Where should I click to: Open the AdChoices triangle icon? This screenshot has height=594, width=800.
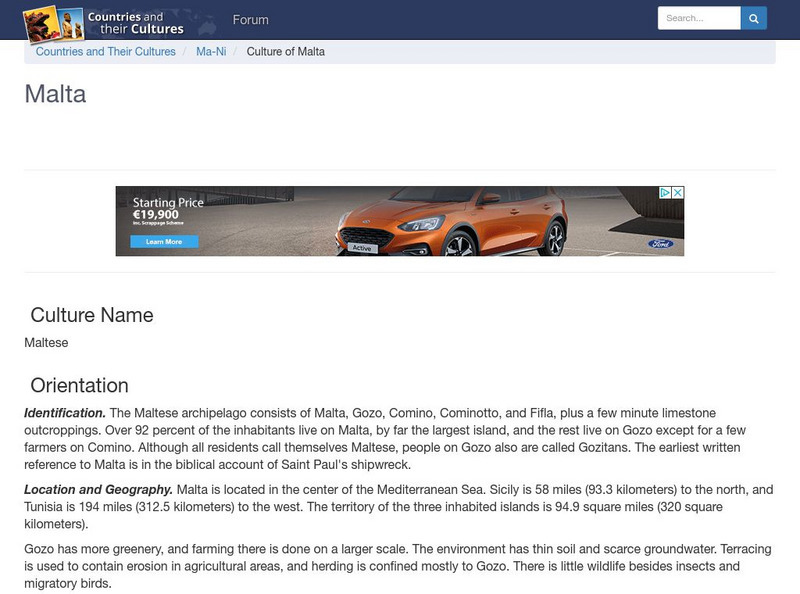pos(665,193)
